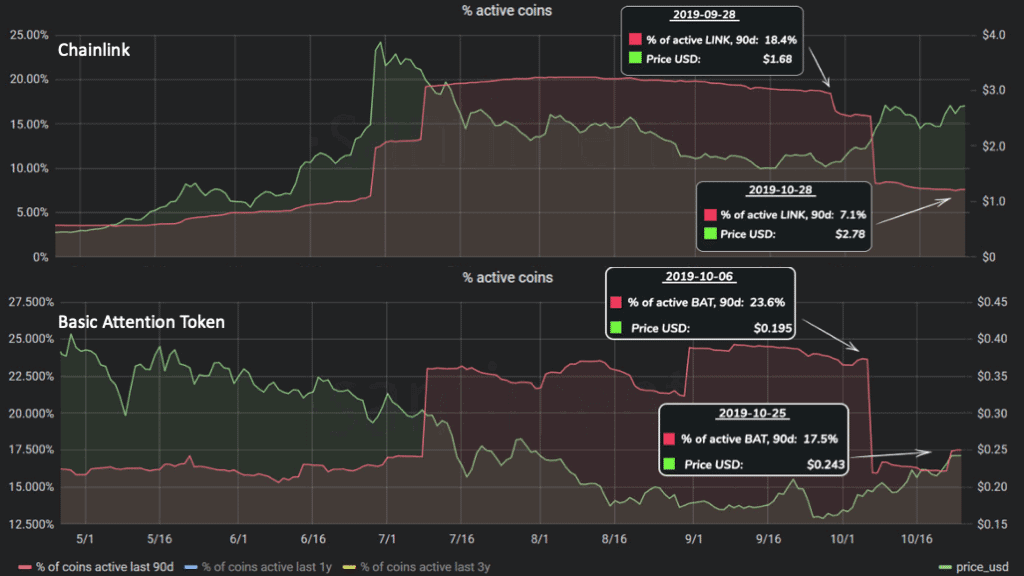
Task: Click the 'Price USD: $2.78' row
Action: point(784,234)
